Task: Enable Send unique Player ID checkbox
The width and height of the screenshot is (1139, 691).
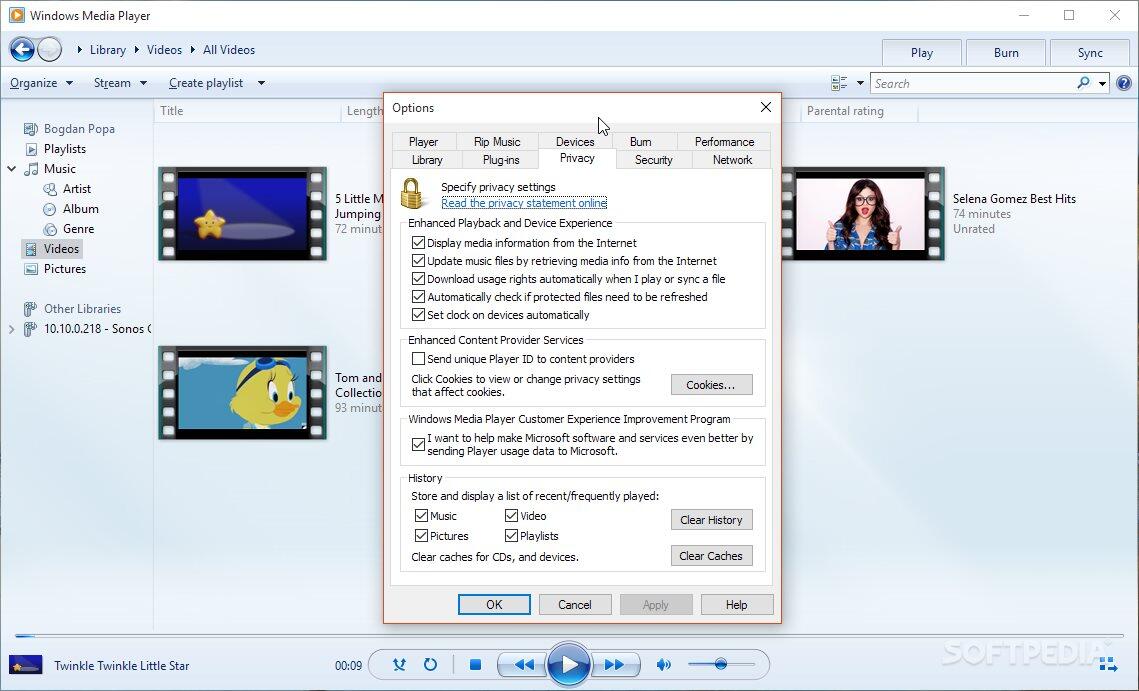Action: click(x=419, y=359)
